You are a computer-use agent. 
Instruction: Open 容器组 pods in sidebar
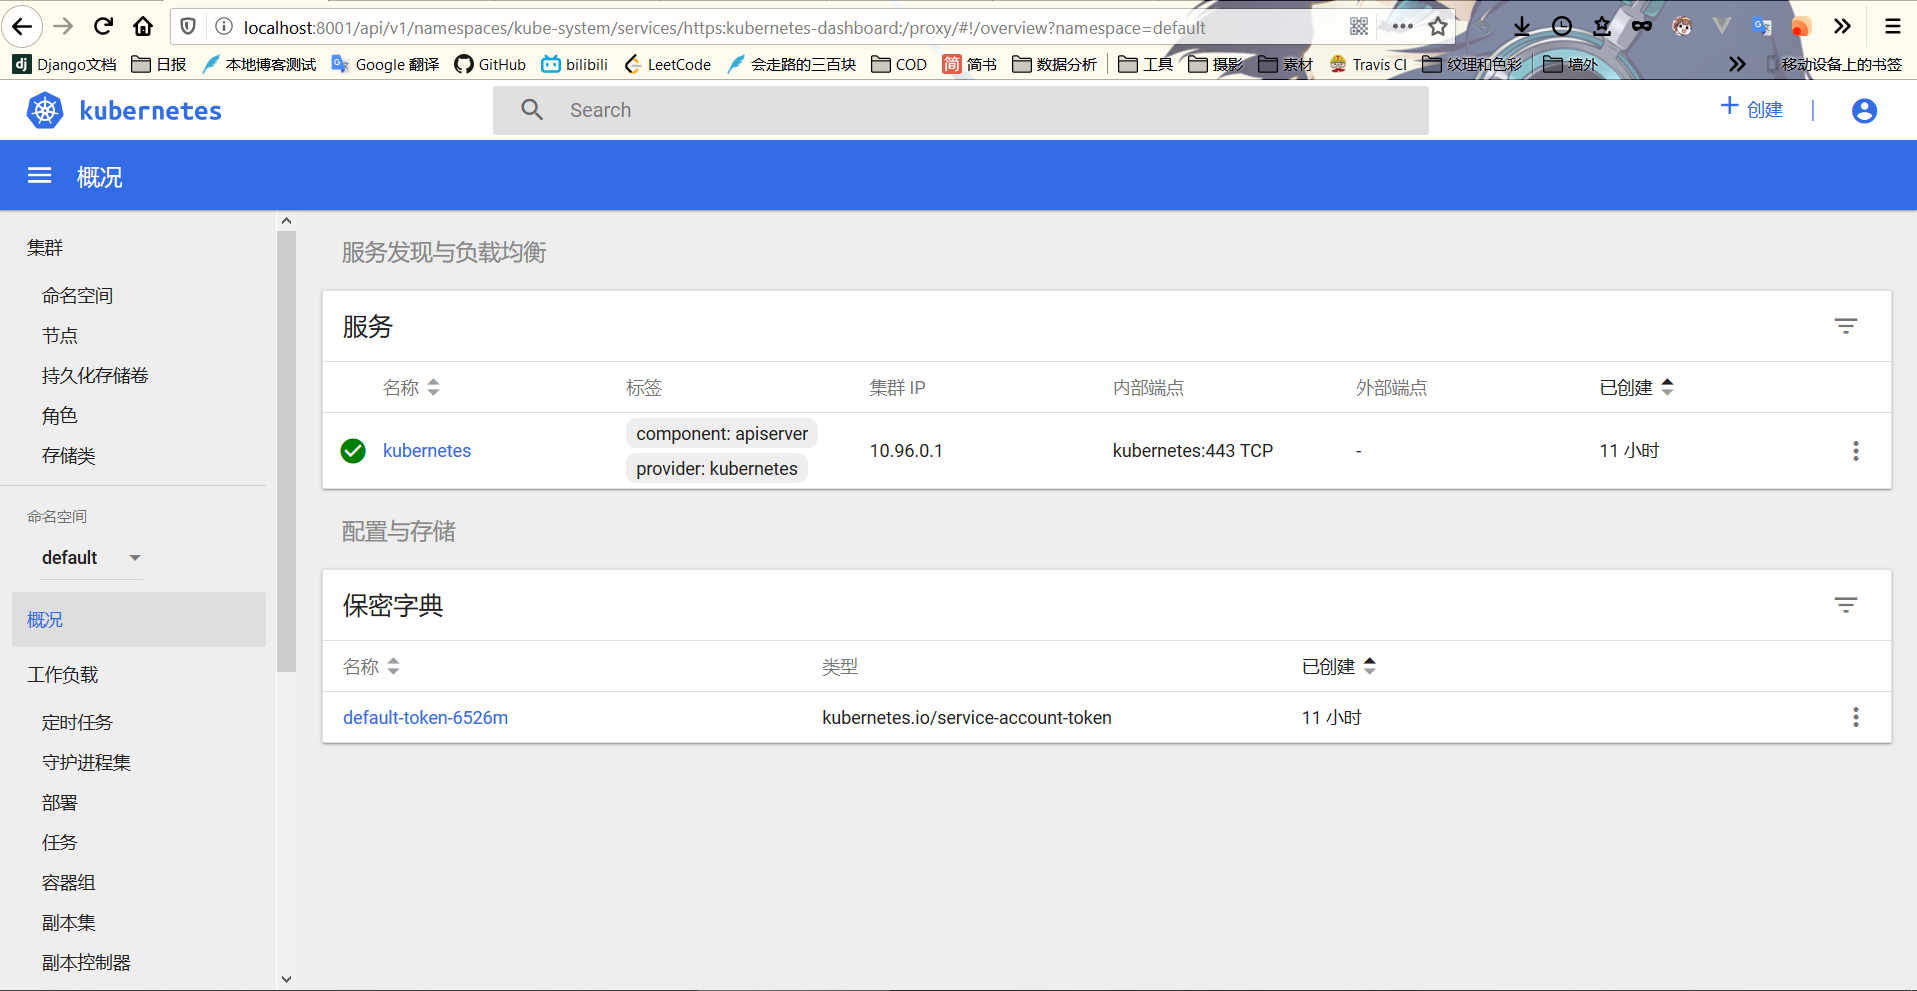tap(69, 883)
